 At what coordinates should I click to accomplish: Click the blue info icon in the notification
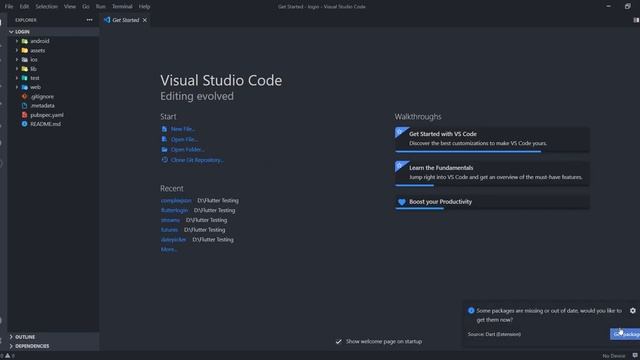[x=471, y=311]
